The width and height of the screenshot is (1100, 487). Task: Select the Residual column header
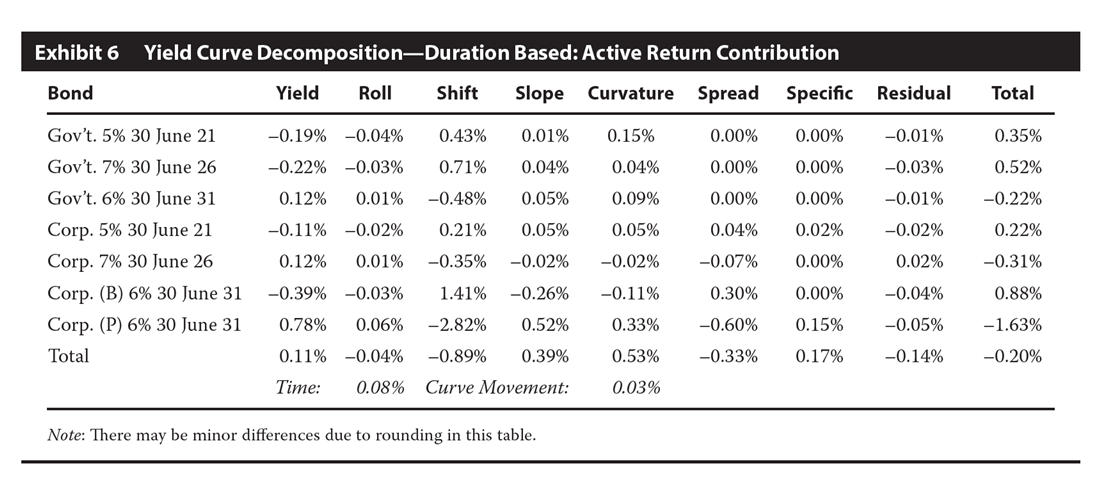pyautogui.click(x=913, y=94)
